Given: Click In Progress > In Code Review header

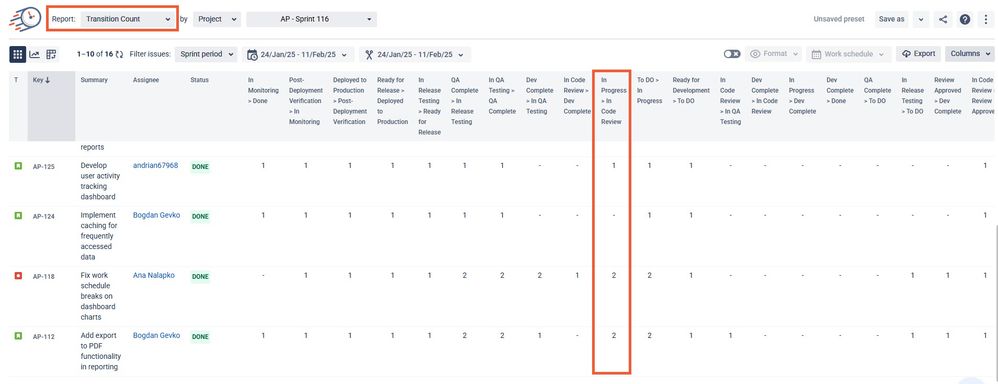Looking at the screenshot, I should [x=614, y=101].
